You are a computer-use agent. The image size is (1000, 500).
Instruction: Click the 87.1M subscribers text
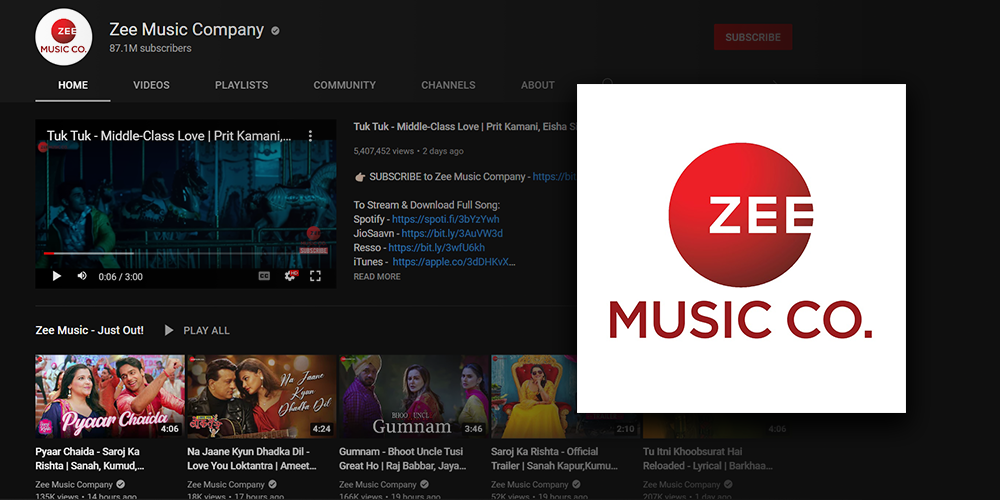tap(150, 48)
